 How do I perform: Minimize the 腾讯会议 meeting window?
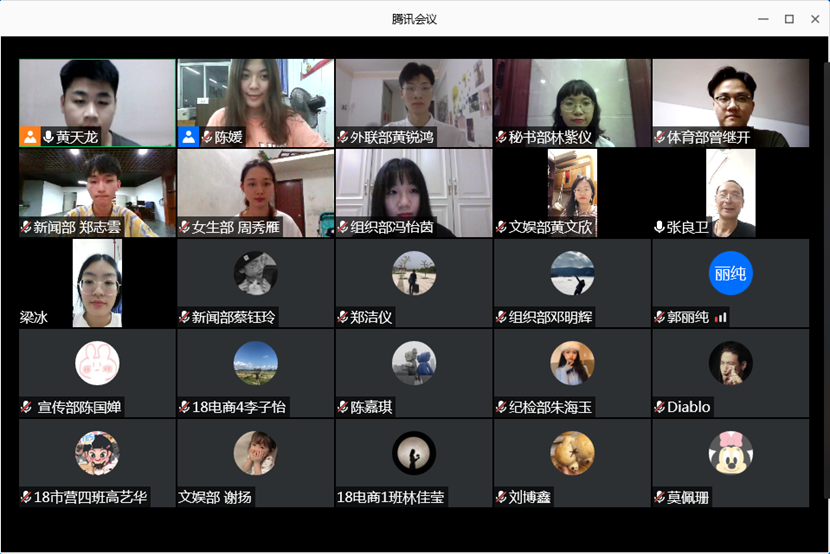click(x=764, y=18)
